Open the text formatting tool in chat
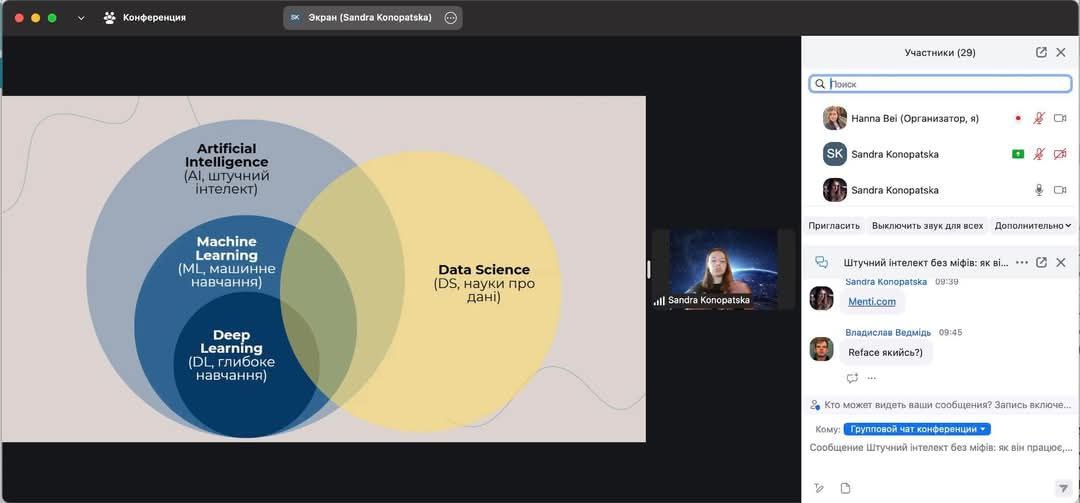 pos(818,488)
